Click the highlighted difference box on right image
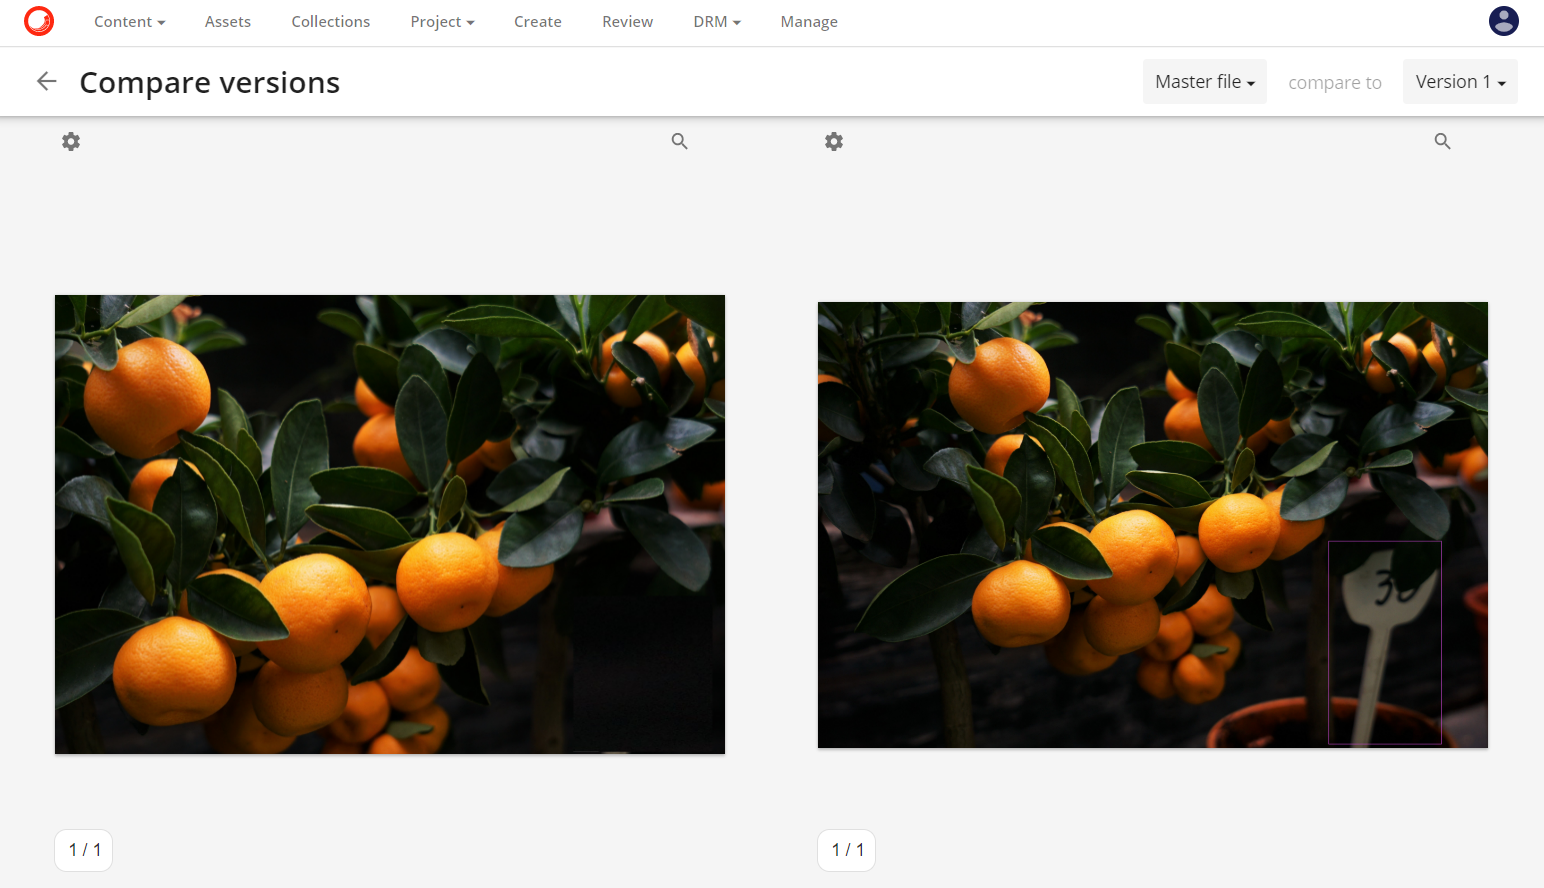This screenshot has width=1544, height=888. point(1384,643)
